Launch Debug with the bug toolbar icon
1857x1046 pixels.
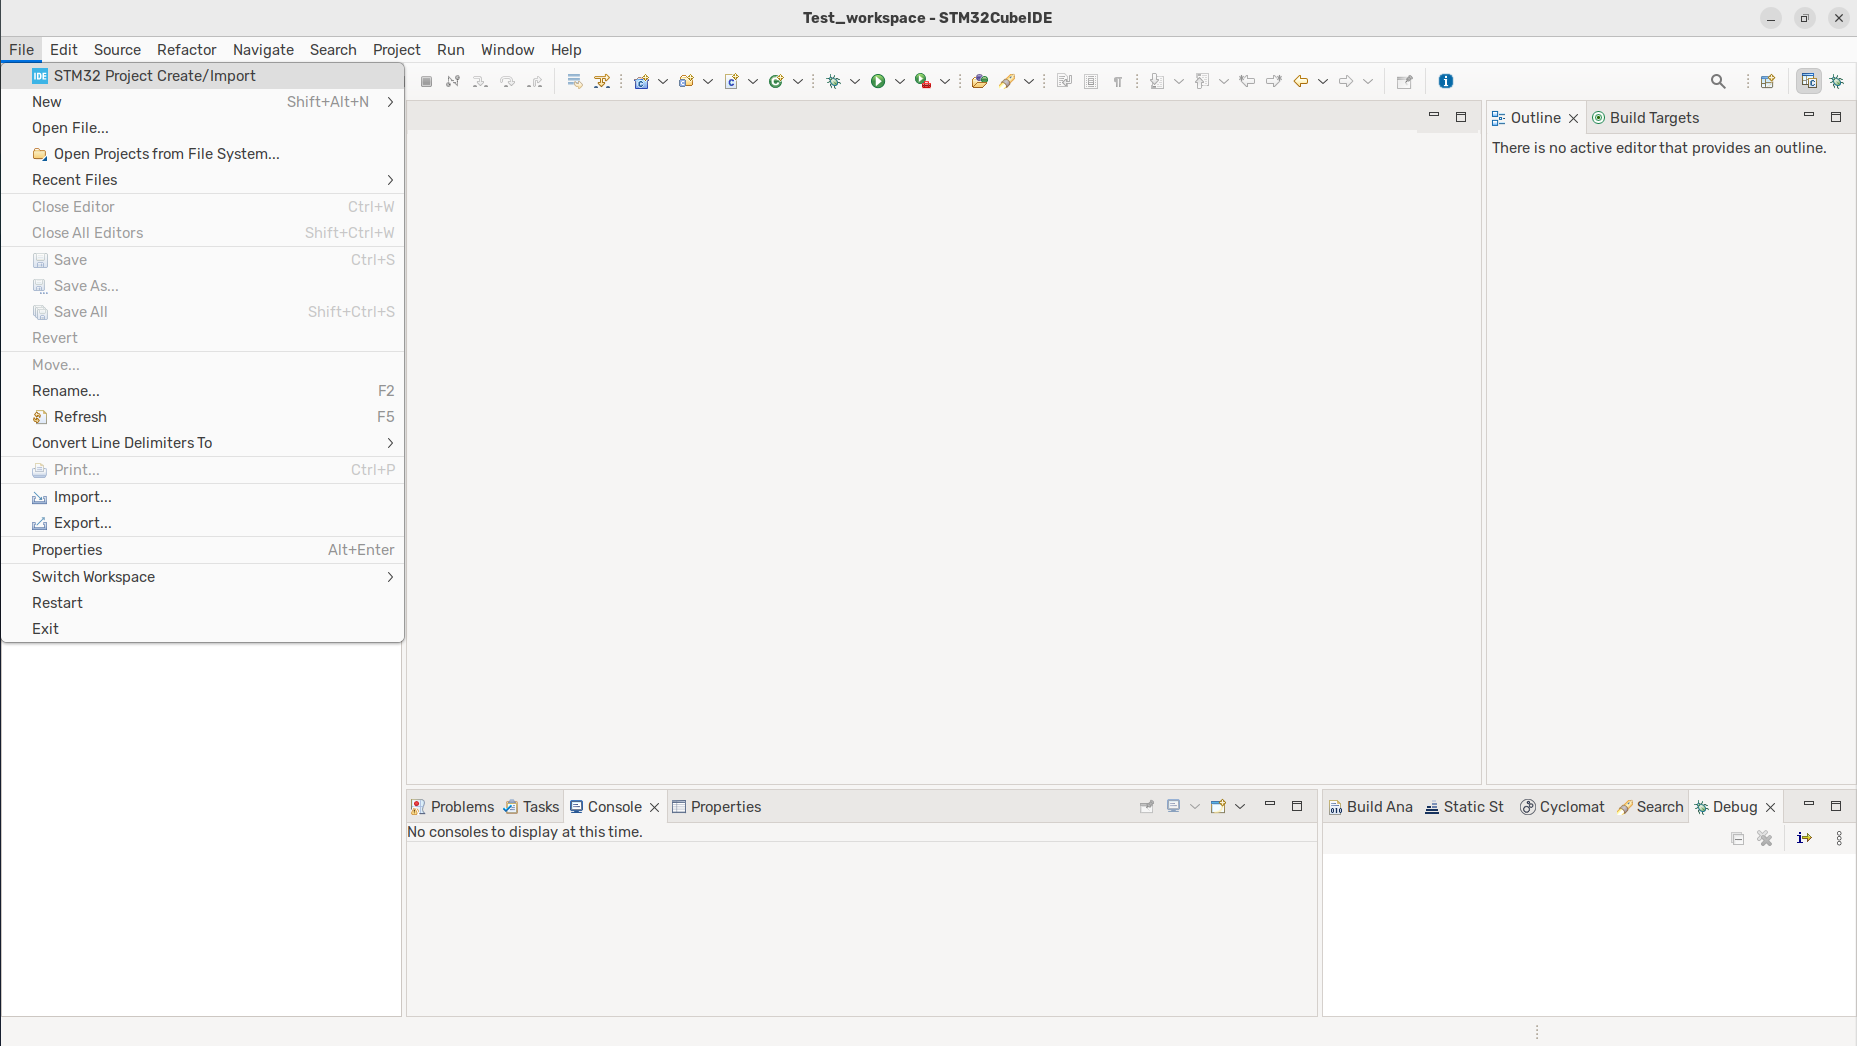tap(833, 82)
